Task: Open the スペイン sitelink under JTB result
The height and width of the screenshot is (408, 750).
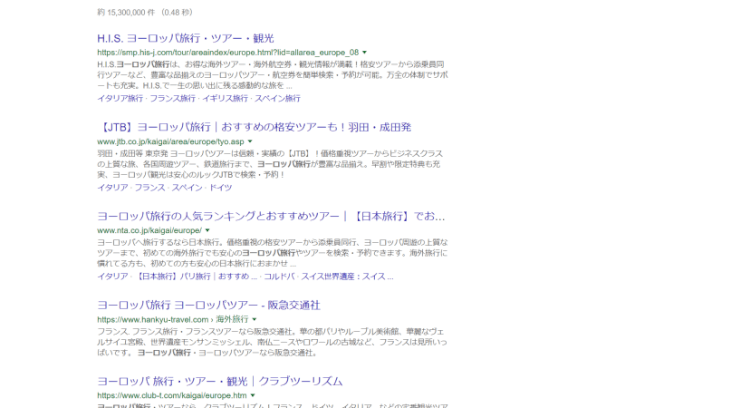Action: pos(187,187)
